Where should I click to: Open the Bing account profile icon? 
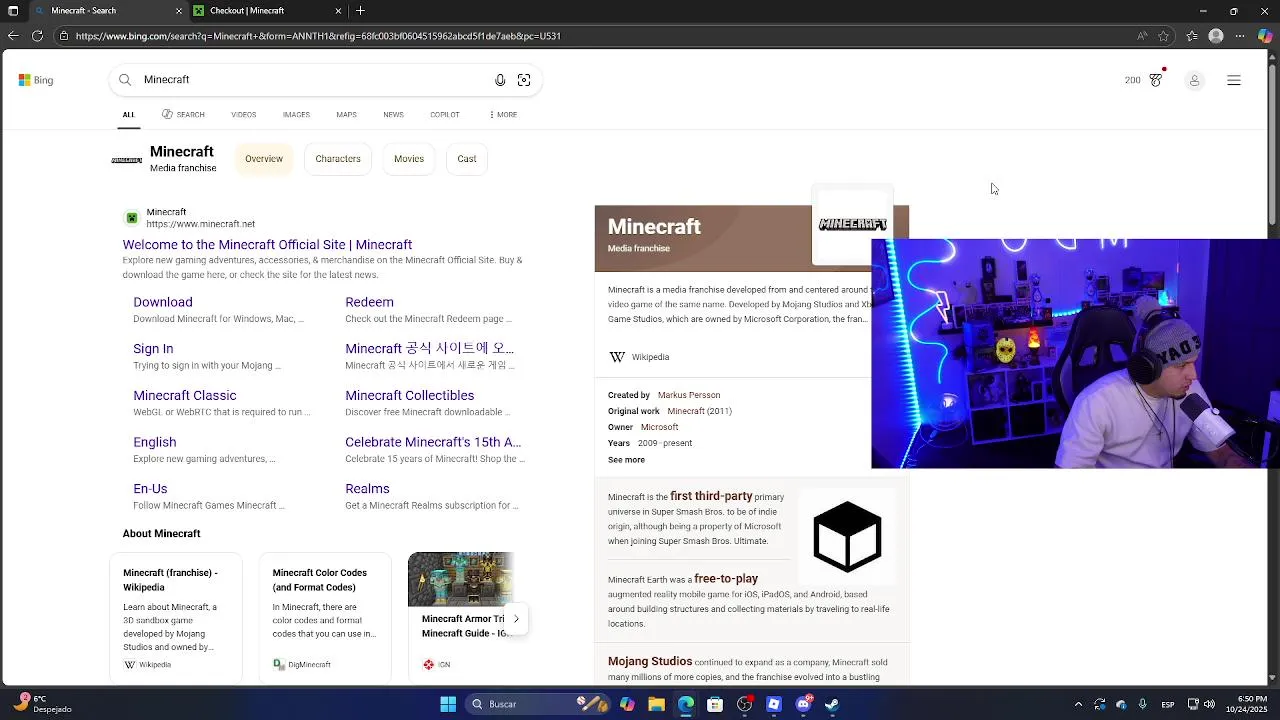1194,80
